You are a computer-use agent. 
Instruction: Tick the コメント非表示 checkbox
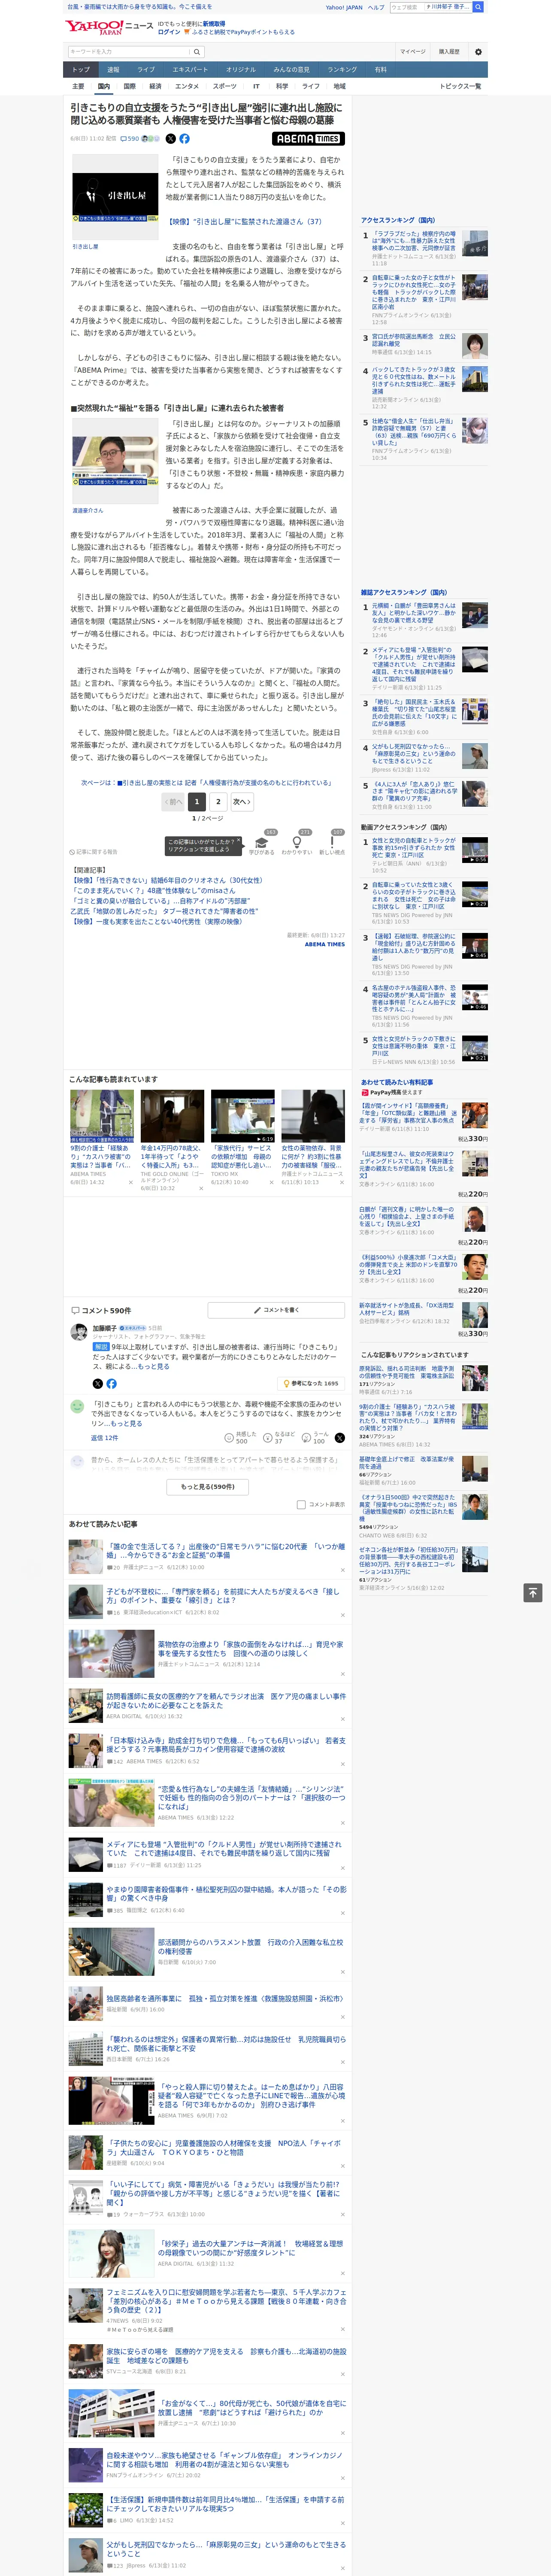[x=301, y=1504]
